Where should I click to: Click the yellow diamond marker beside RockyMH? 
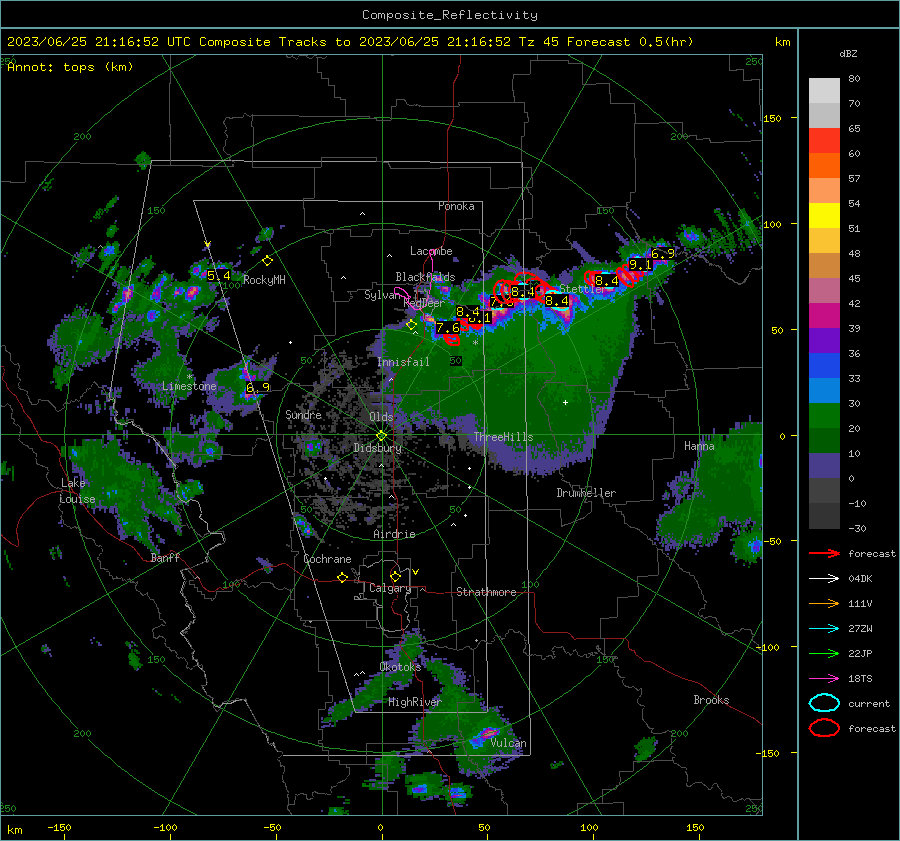tap(267, 261)
